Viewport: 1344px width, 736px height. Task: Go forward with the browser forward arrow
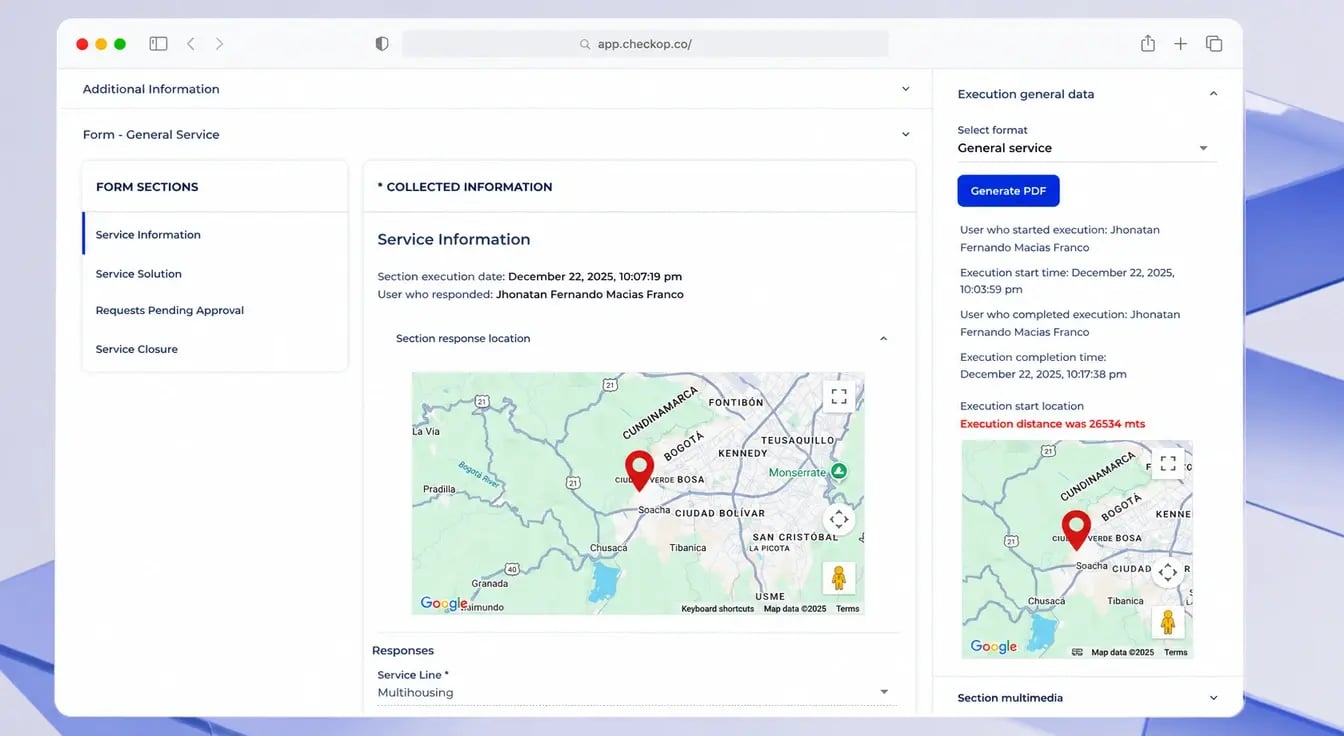(x=219, y=44)
